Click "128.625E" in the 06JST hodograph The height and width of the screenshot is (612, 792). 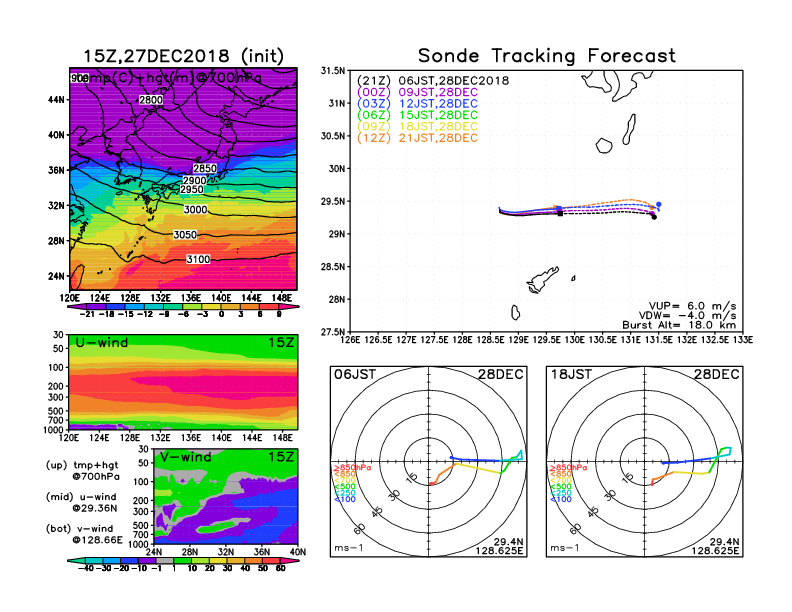point(499,550)
